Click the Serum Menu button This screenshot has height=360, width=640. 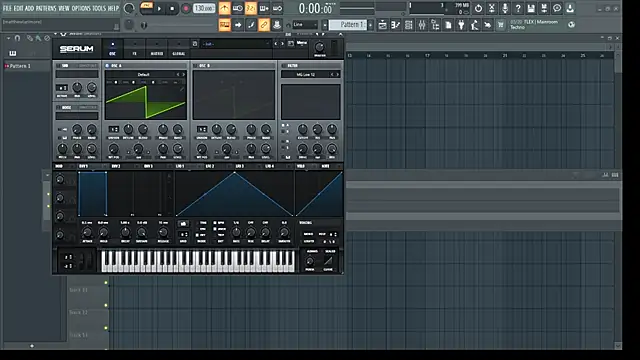pyautogui.click(x=302, y=43)
